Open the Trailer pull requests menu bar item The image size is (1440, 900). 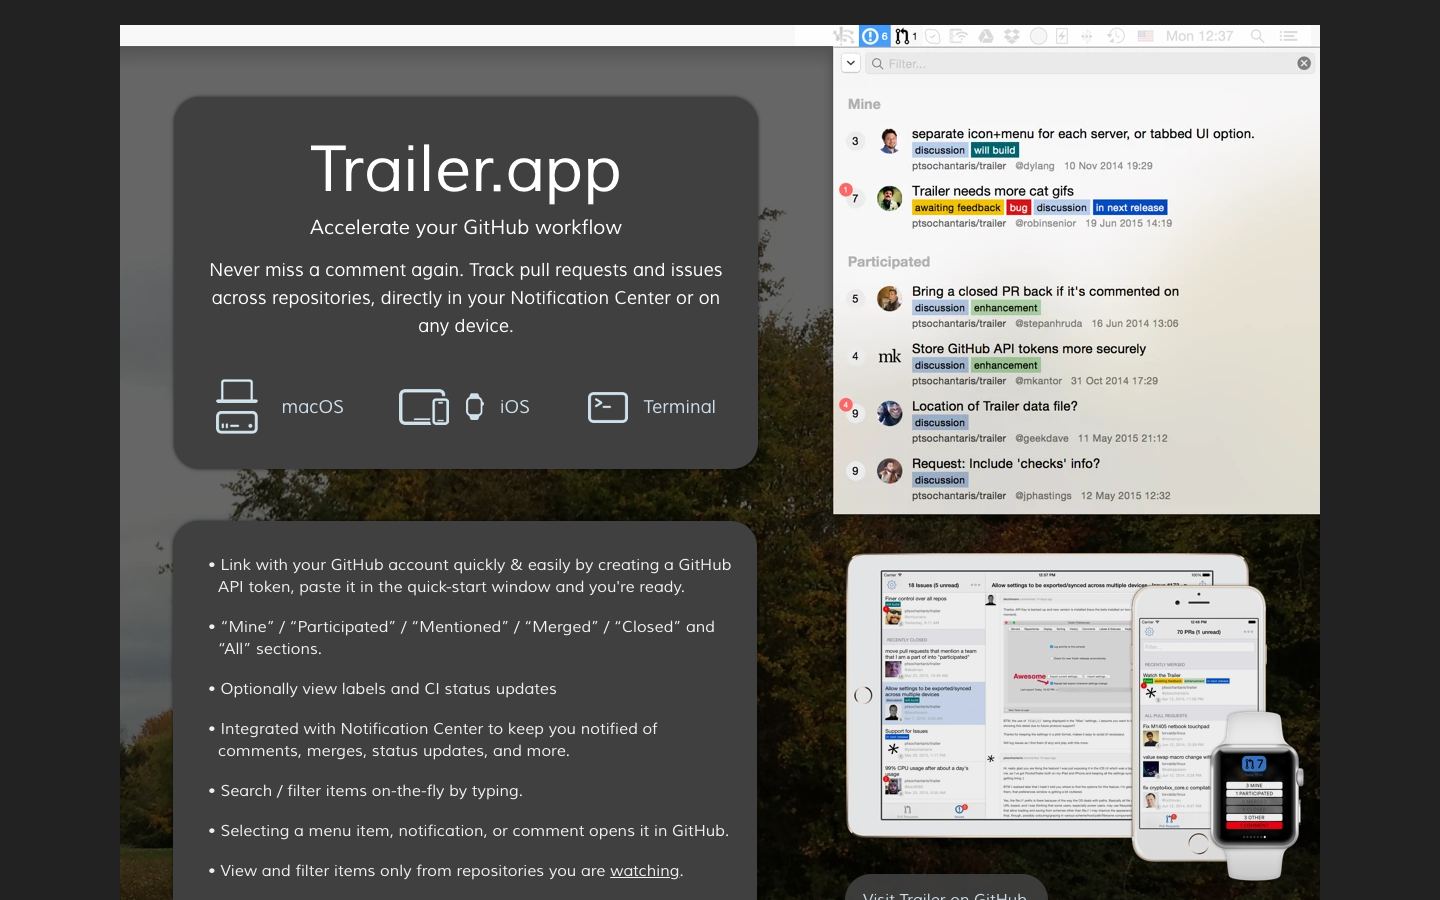(906, 36)
